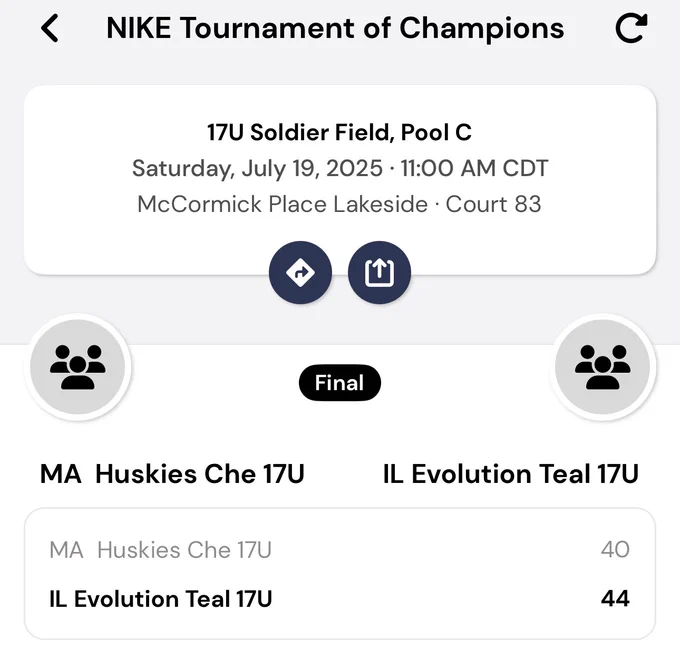Refresh the game details

631,28
